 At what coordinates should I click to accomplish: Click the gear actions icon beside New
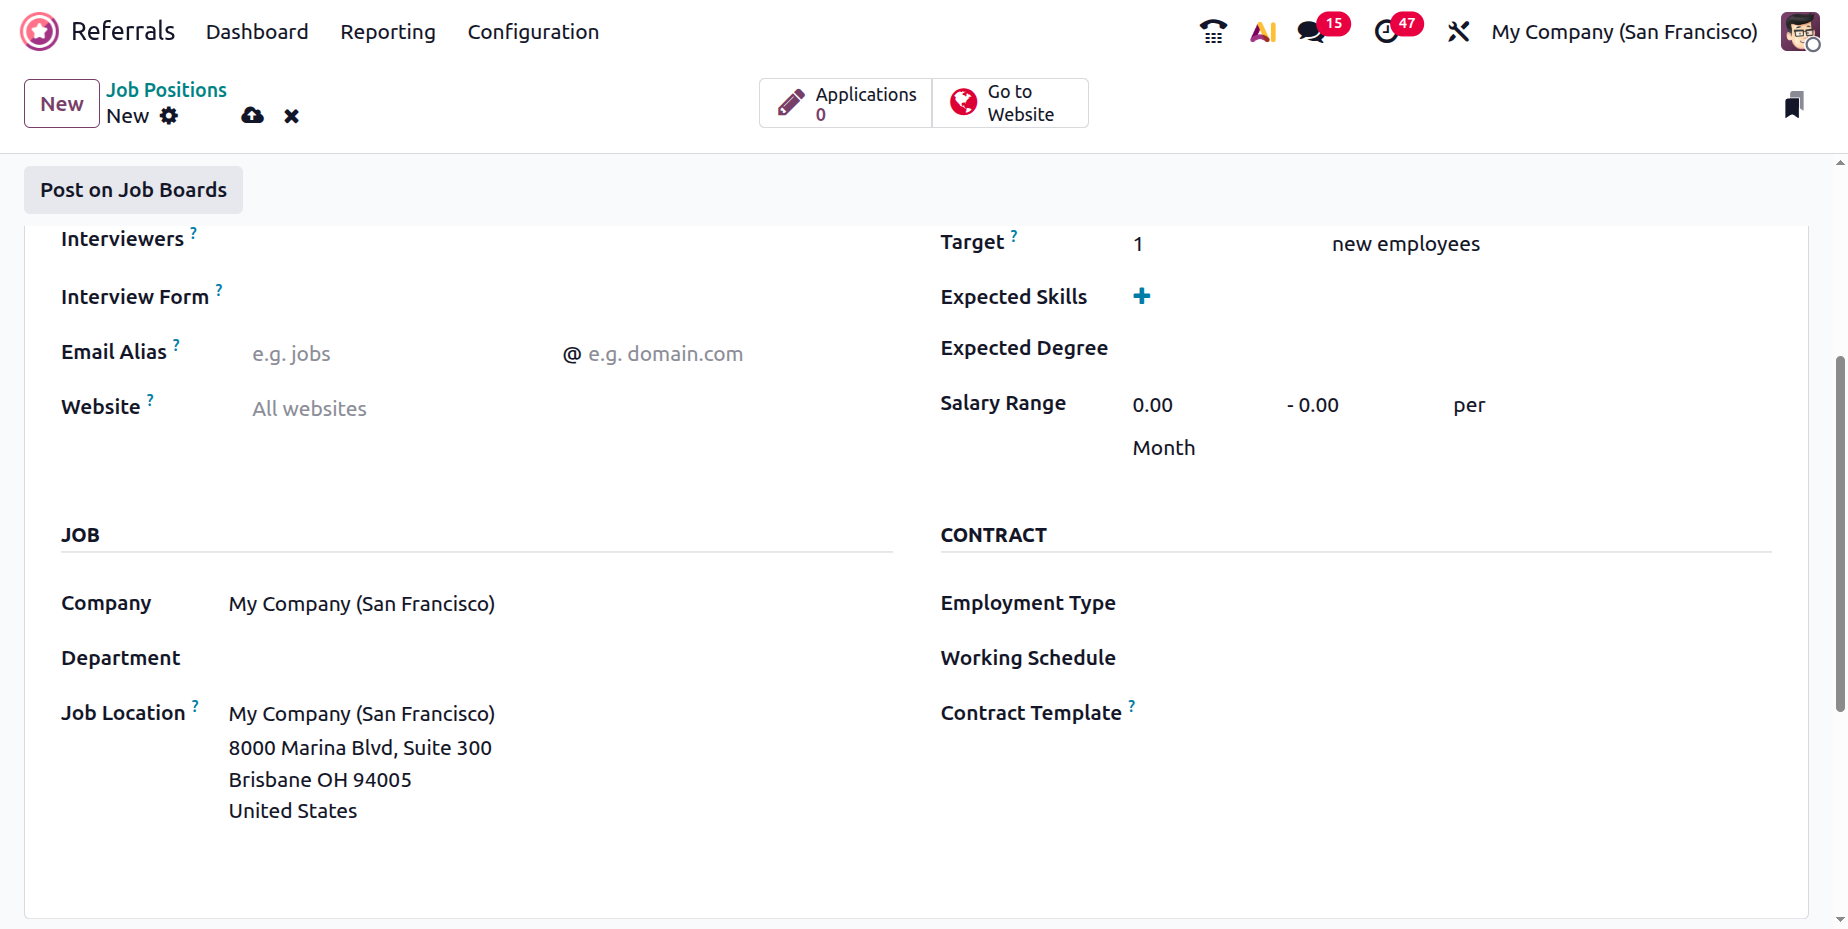(x=169, y=116)
